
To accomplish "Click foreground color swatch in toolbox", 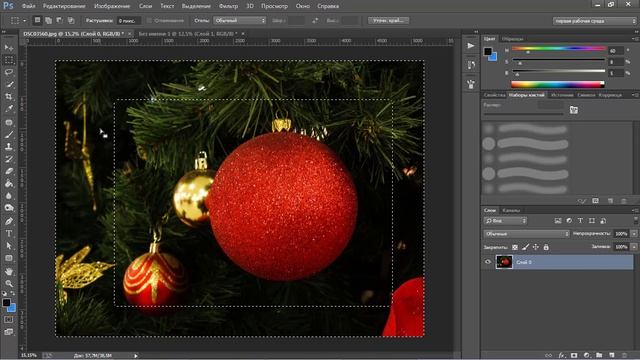I will (6, 302).
